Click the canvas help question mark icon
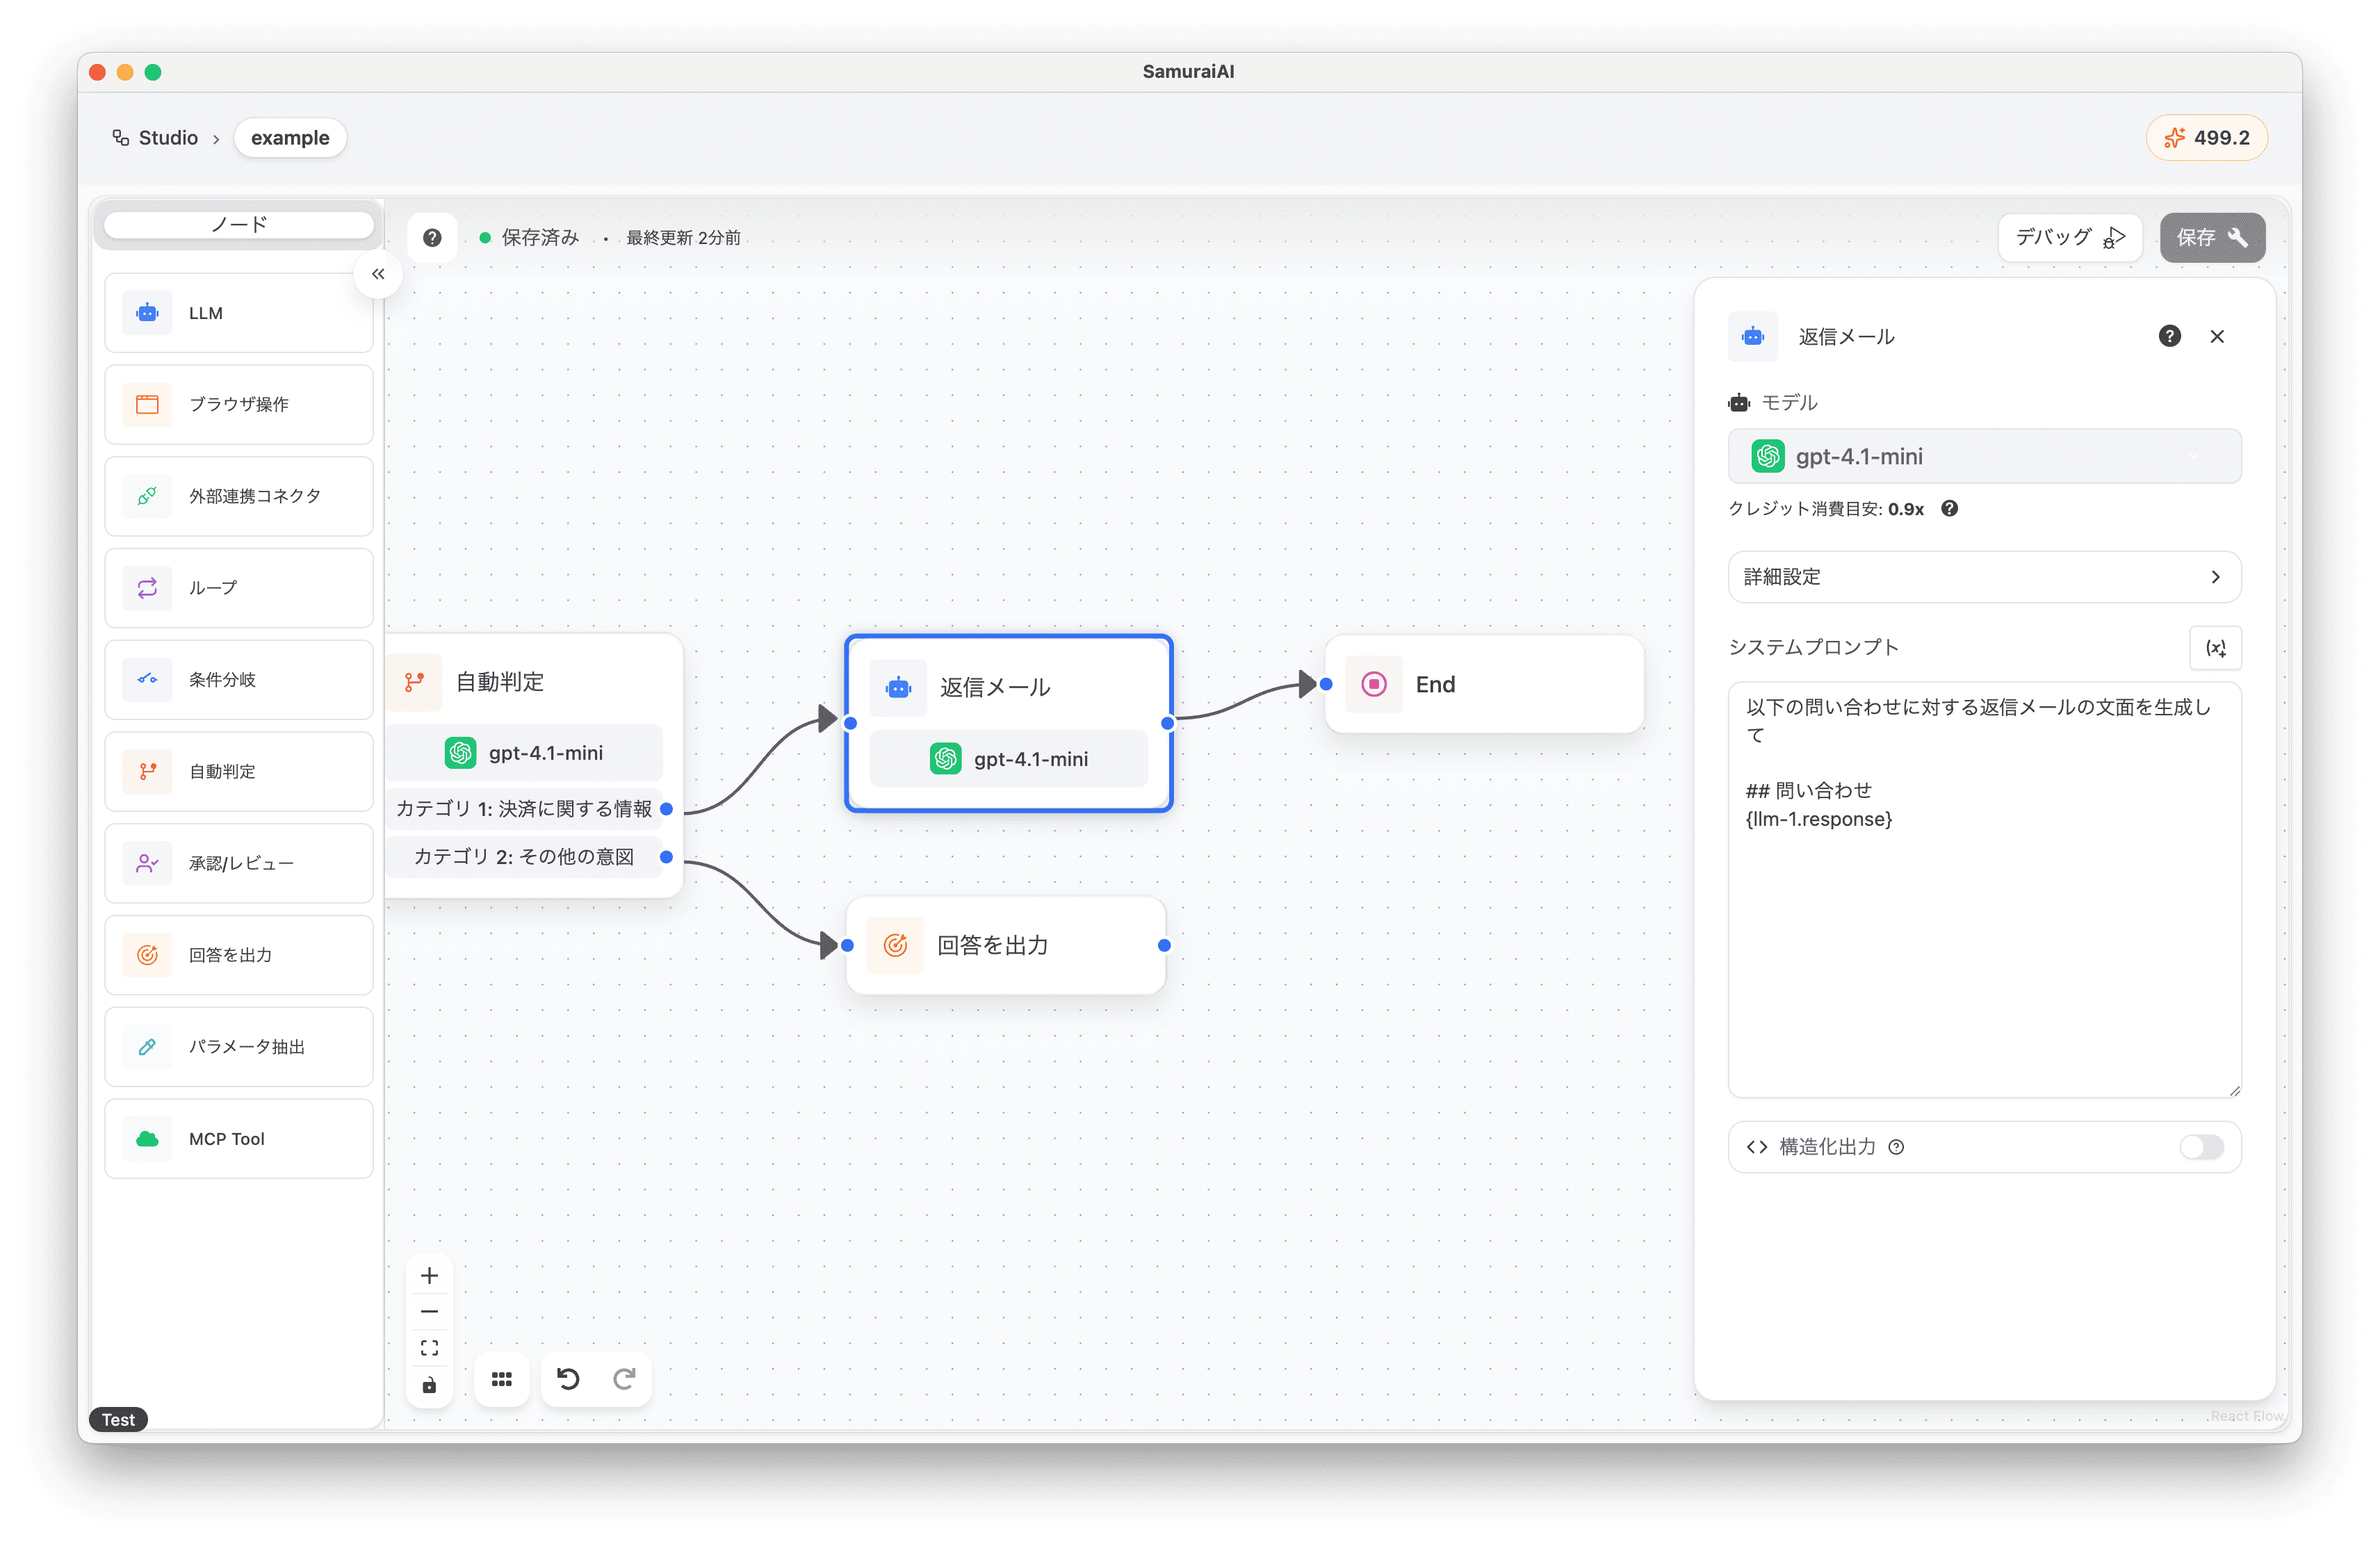 point(432,237)
